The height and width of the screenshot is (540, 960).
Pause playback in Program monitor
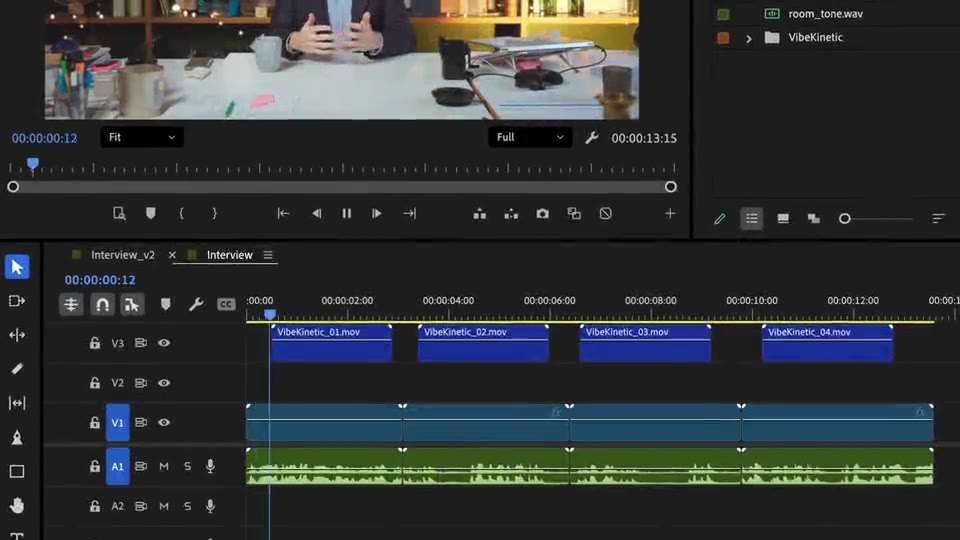click(347, 213)
